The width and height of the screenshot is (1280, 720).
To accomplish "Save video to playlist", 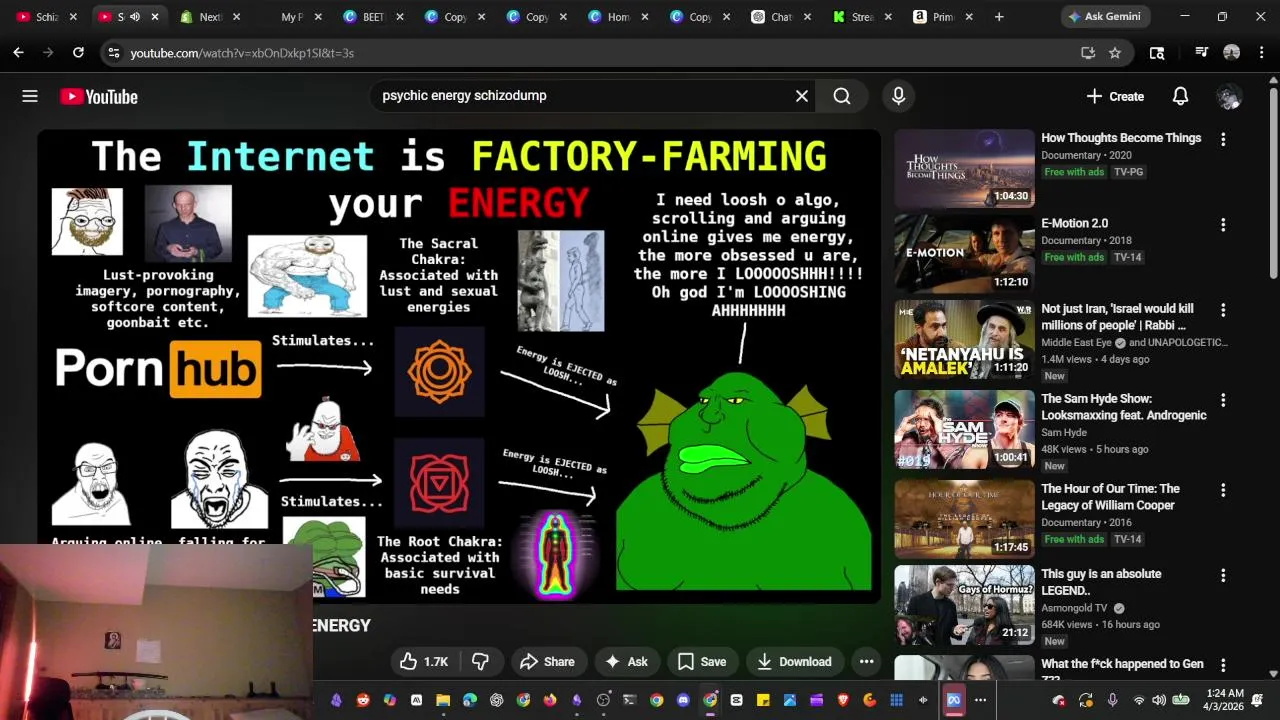I will (701, 662).
